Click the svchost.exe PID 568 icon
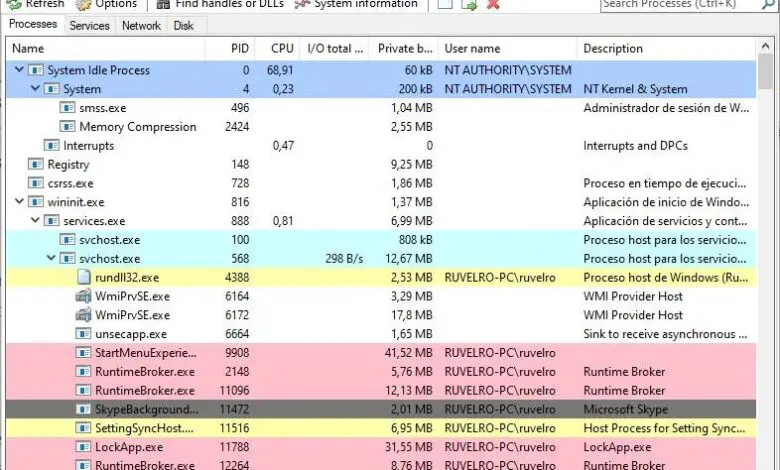The image size is (780, 470). coord(67,259)
